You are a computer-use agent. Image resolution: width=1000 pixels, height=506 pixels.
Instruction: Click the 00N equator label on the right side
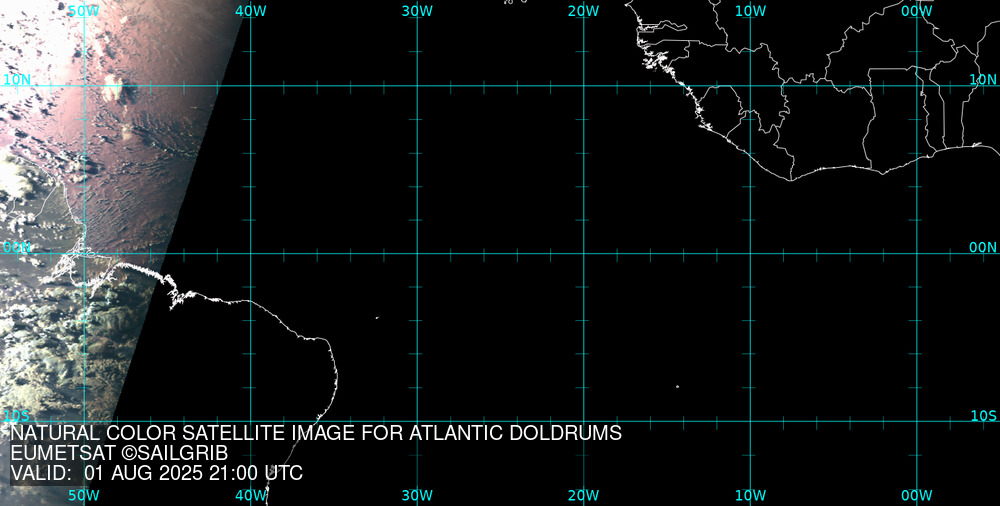click(x=983, y=248)
